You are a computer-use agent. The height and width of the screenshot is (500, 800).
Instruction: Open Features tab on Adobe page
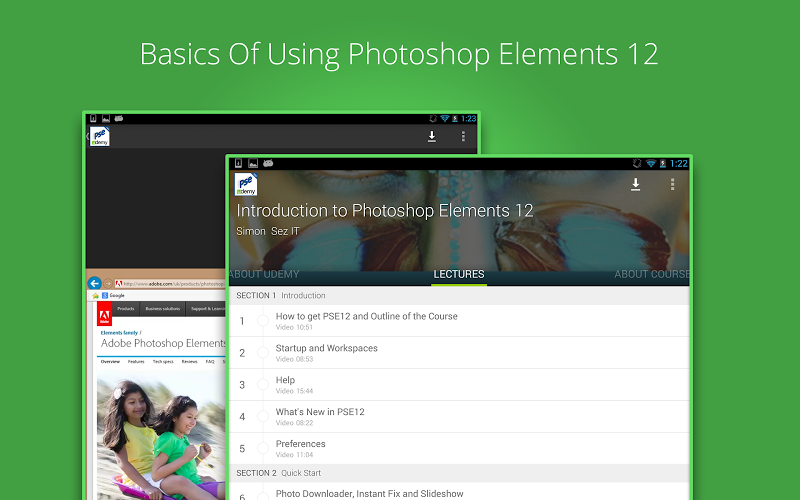coord(136,362)
